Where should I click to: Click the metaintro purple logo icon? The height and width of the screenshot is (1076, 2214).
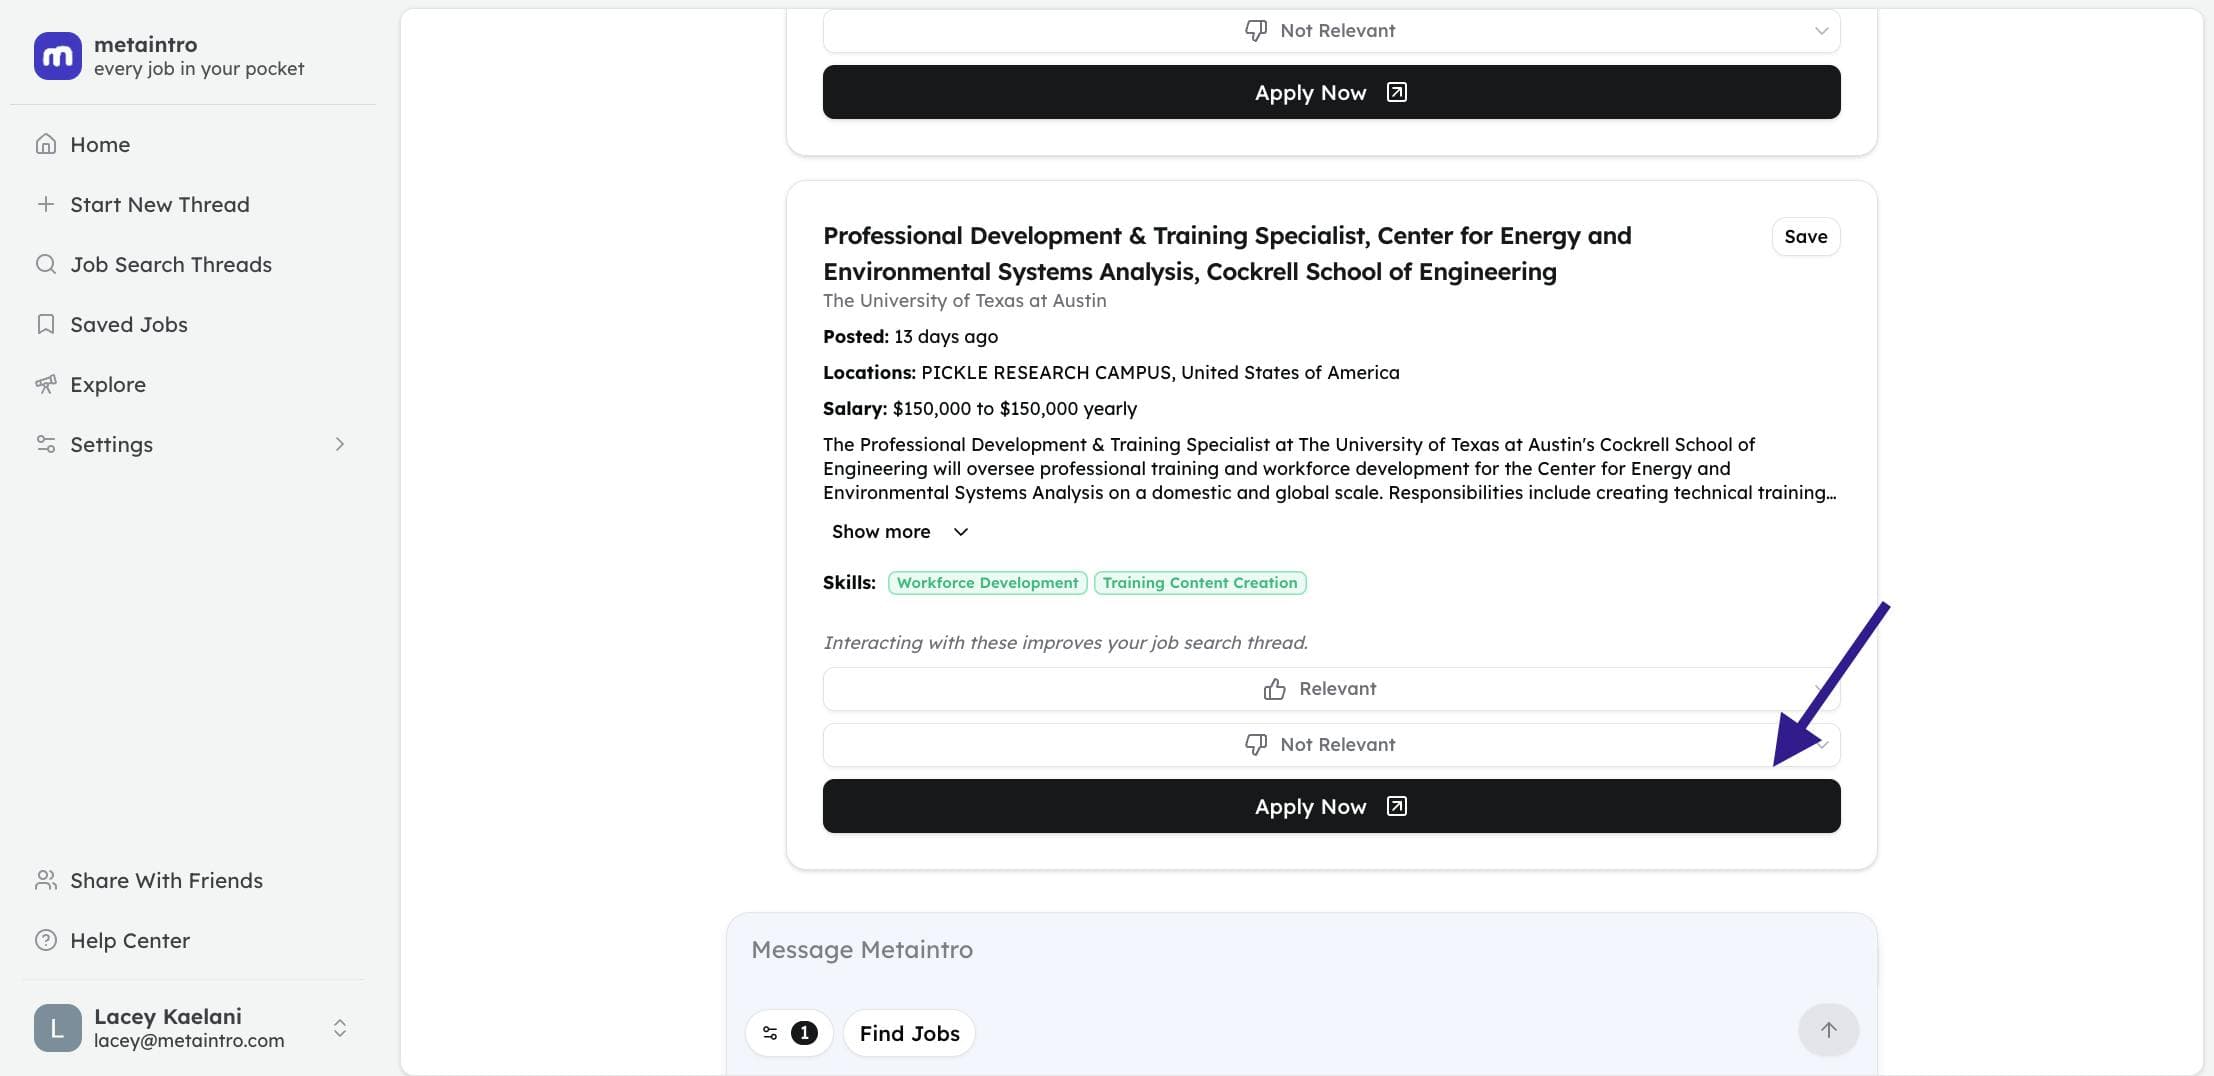point(57,56)
